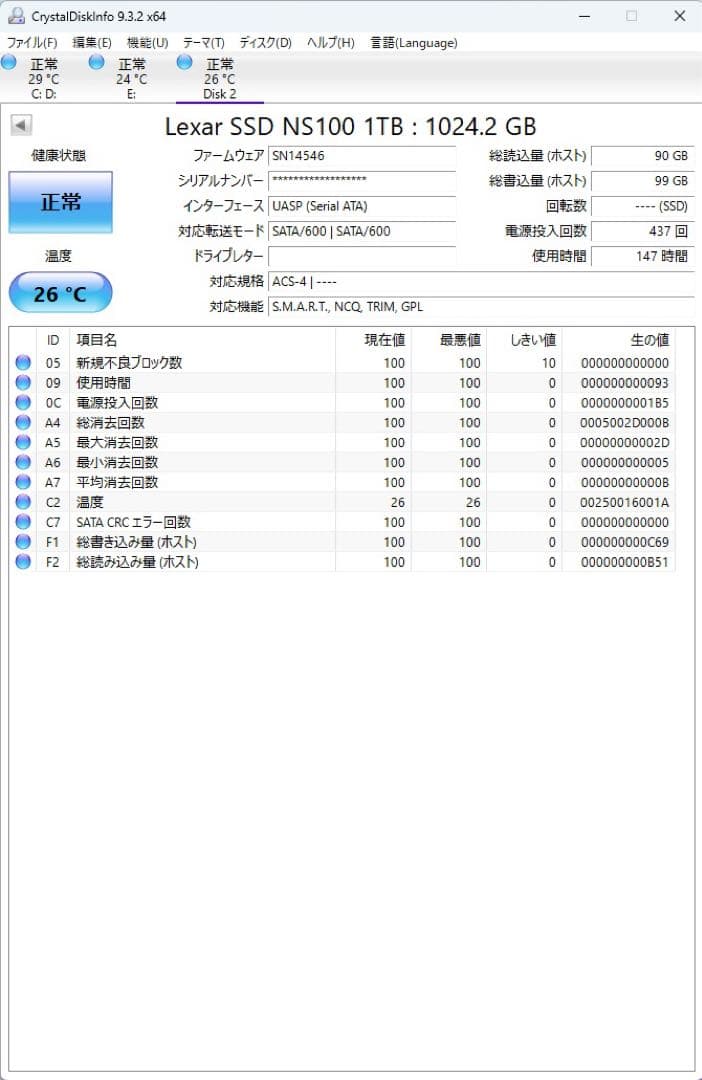Click the 生の値 column header
This screenshot has height=1080, width=702.
click(619, 340)
